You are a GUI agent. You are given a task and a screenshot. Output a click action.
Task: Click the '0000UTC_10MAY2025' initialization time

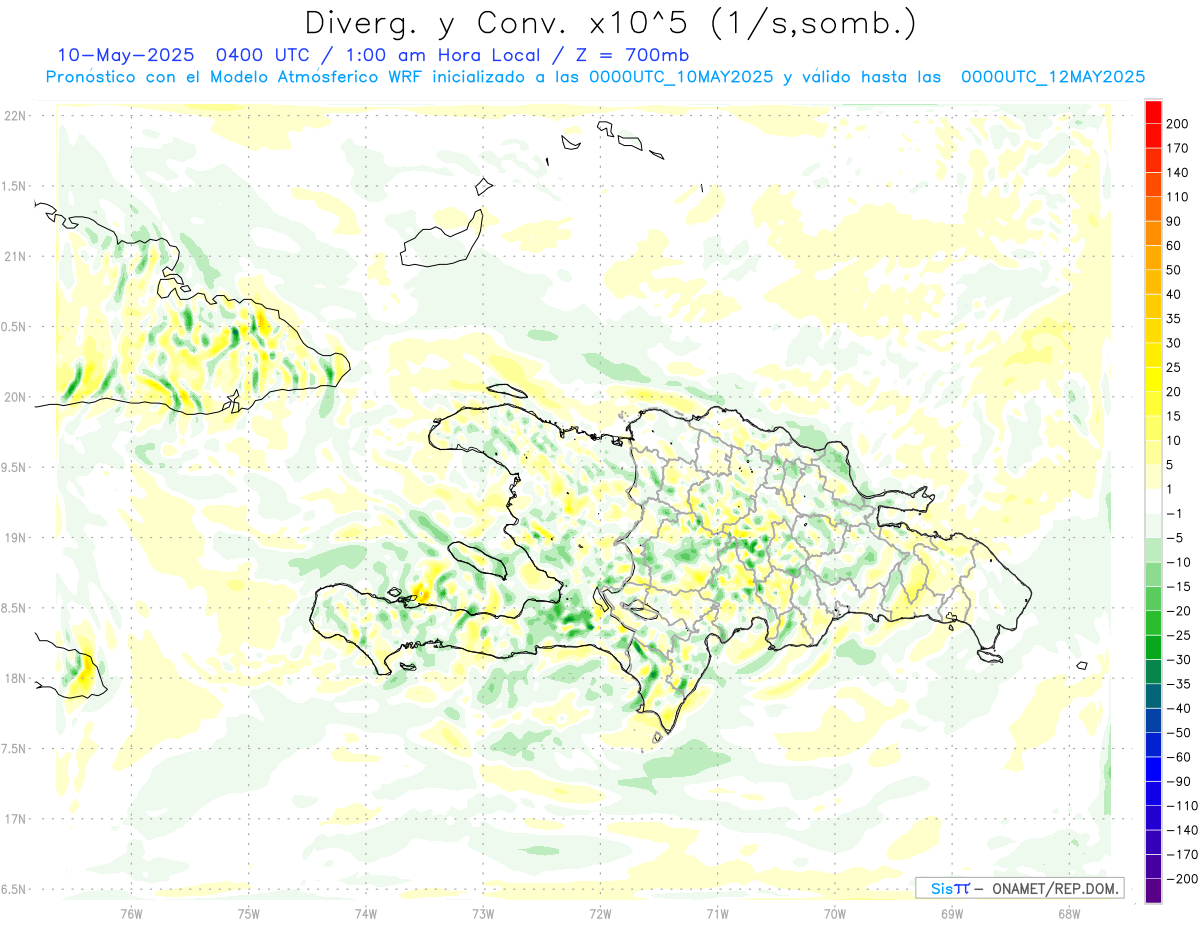pyautogui.click(x=680, y=76)
